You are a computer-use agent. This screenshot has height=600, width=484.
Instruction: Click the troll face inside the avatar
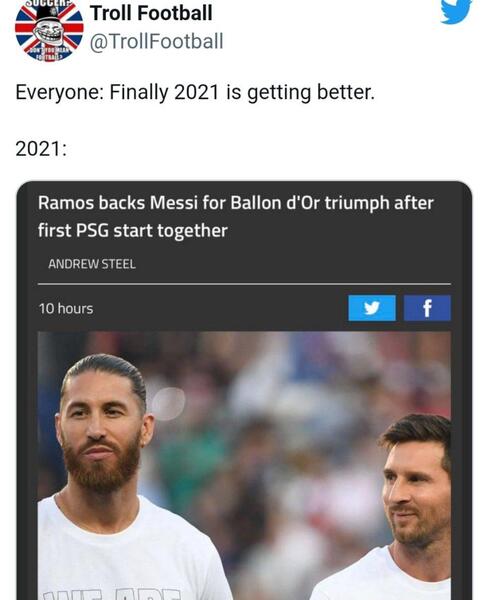click(48, 31)
